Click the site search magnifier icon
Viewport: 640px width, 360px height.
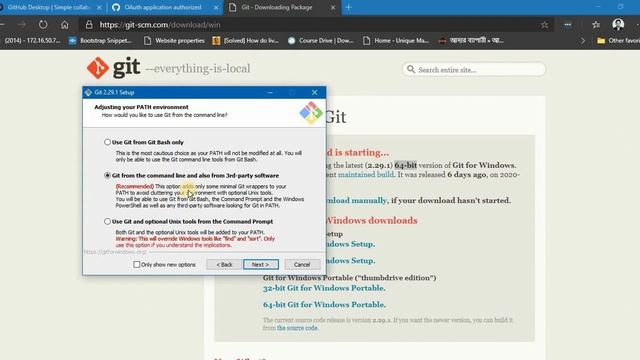point(411,69)
